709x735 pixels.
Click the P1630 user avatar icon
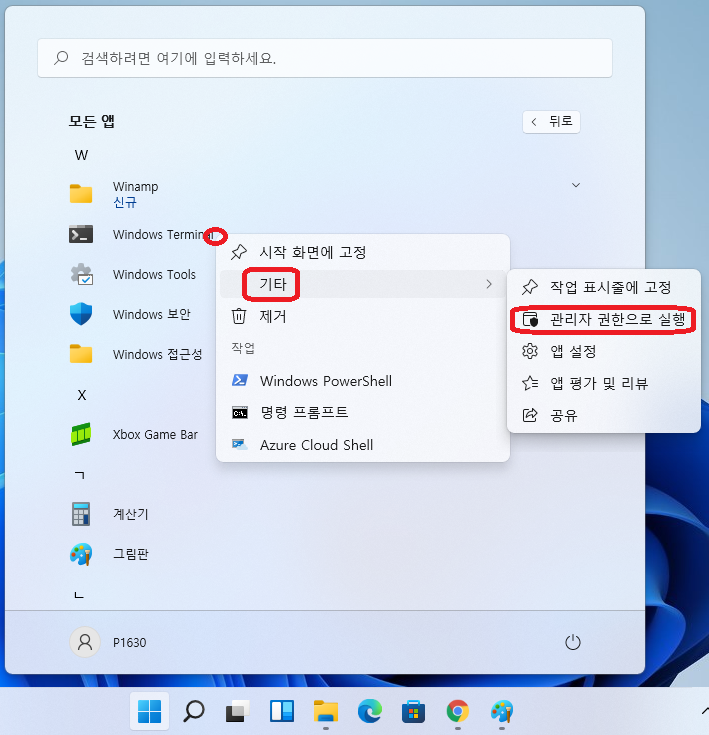(x=85, y=642)
